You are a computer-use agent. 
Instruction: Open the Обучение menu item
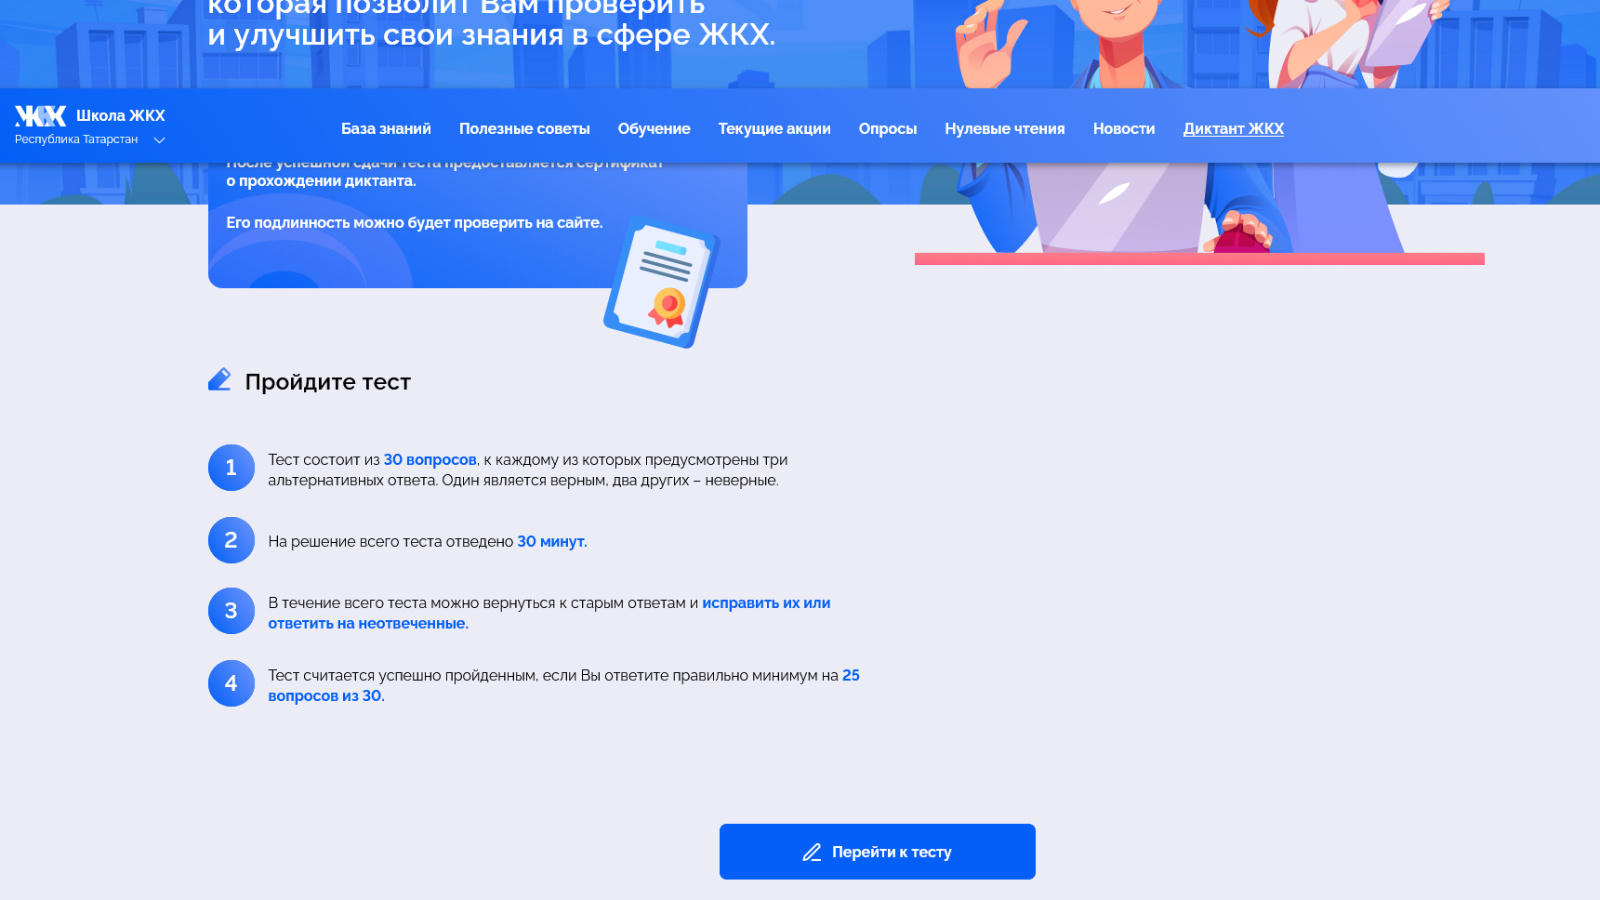click(x=654, y=129)
